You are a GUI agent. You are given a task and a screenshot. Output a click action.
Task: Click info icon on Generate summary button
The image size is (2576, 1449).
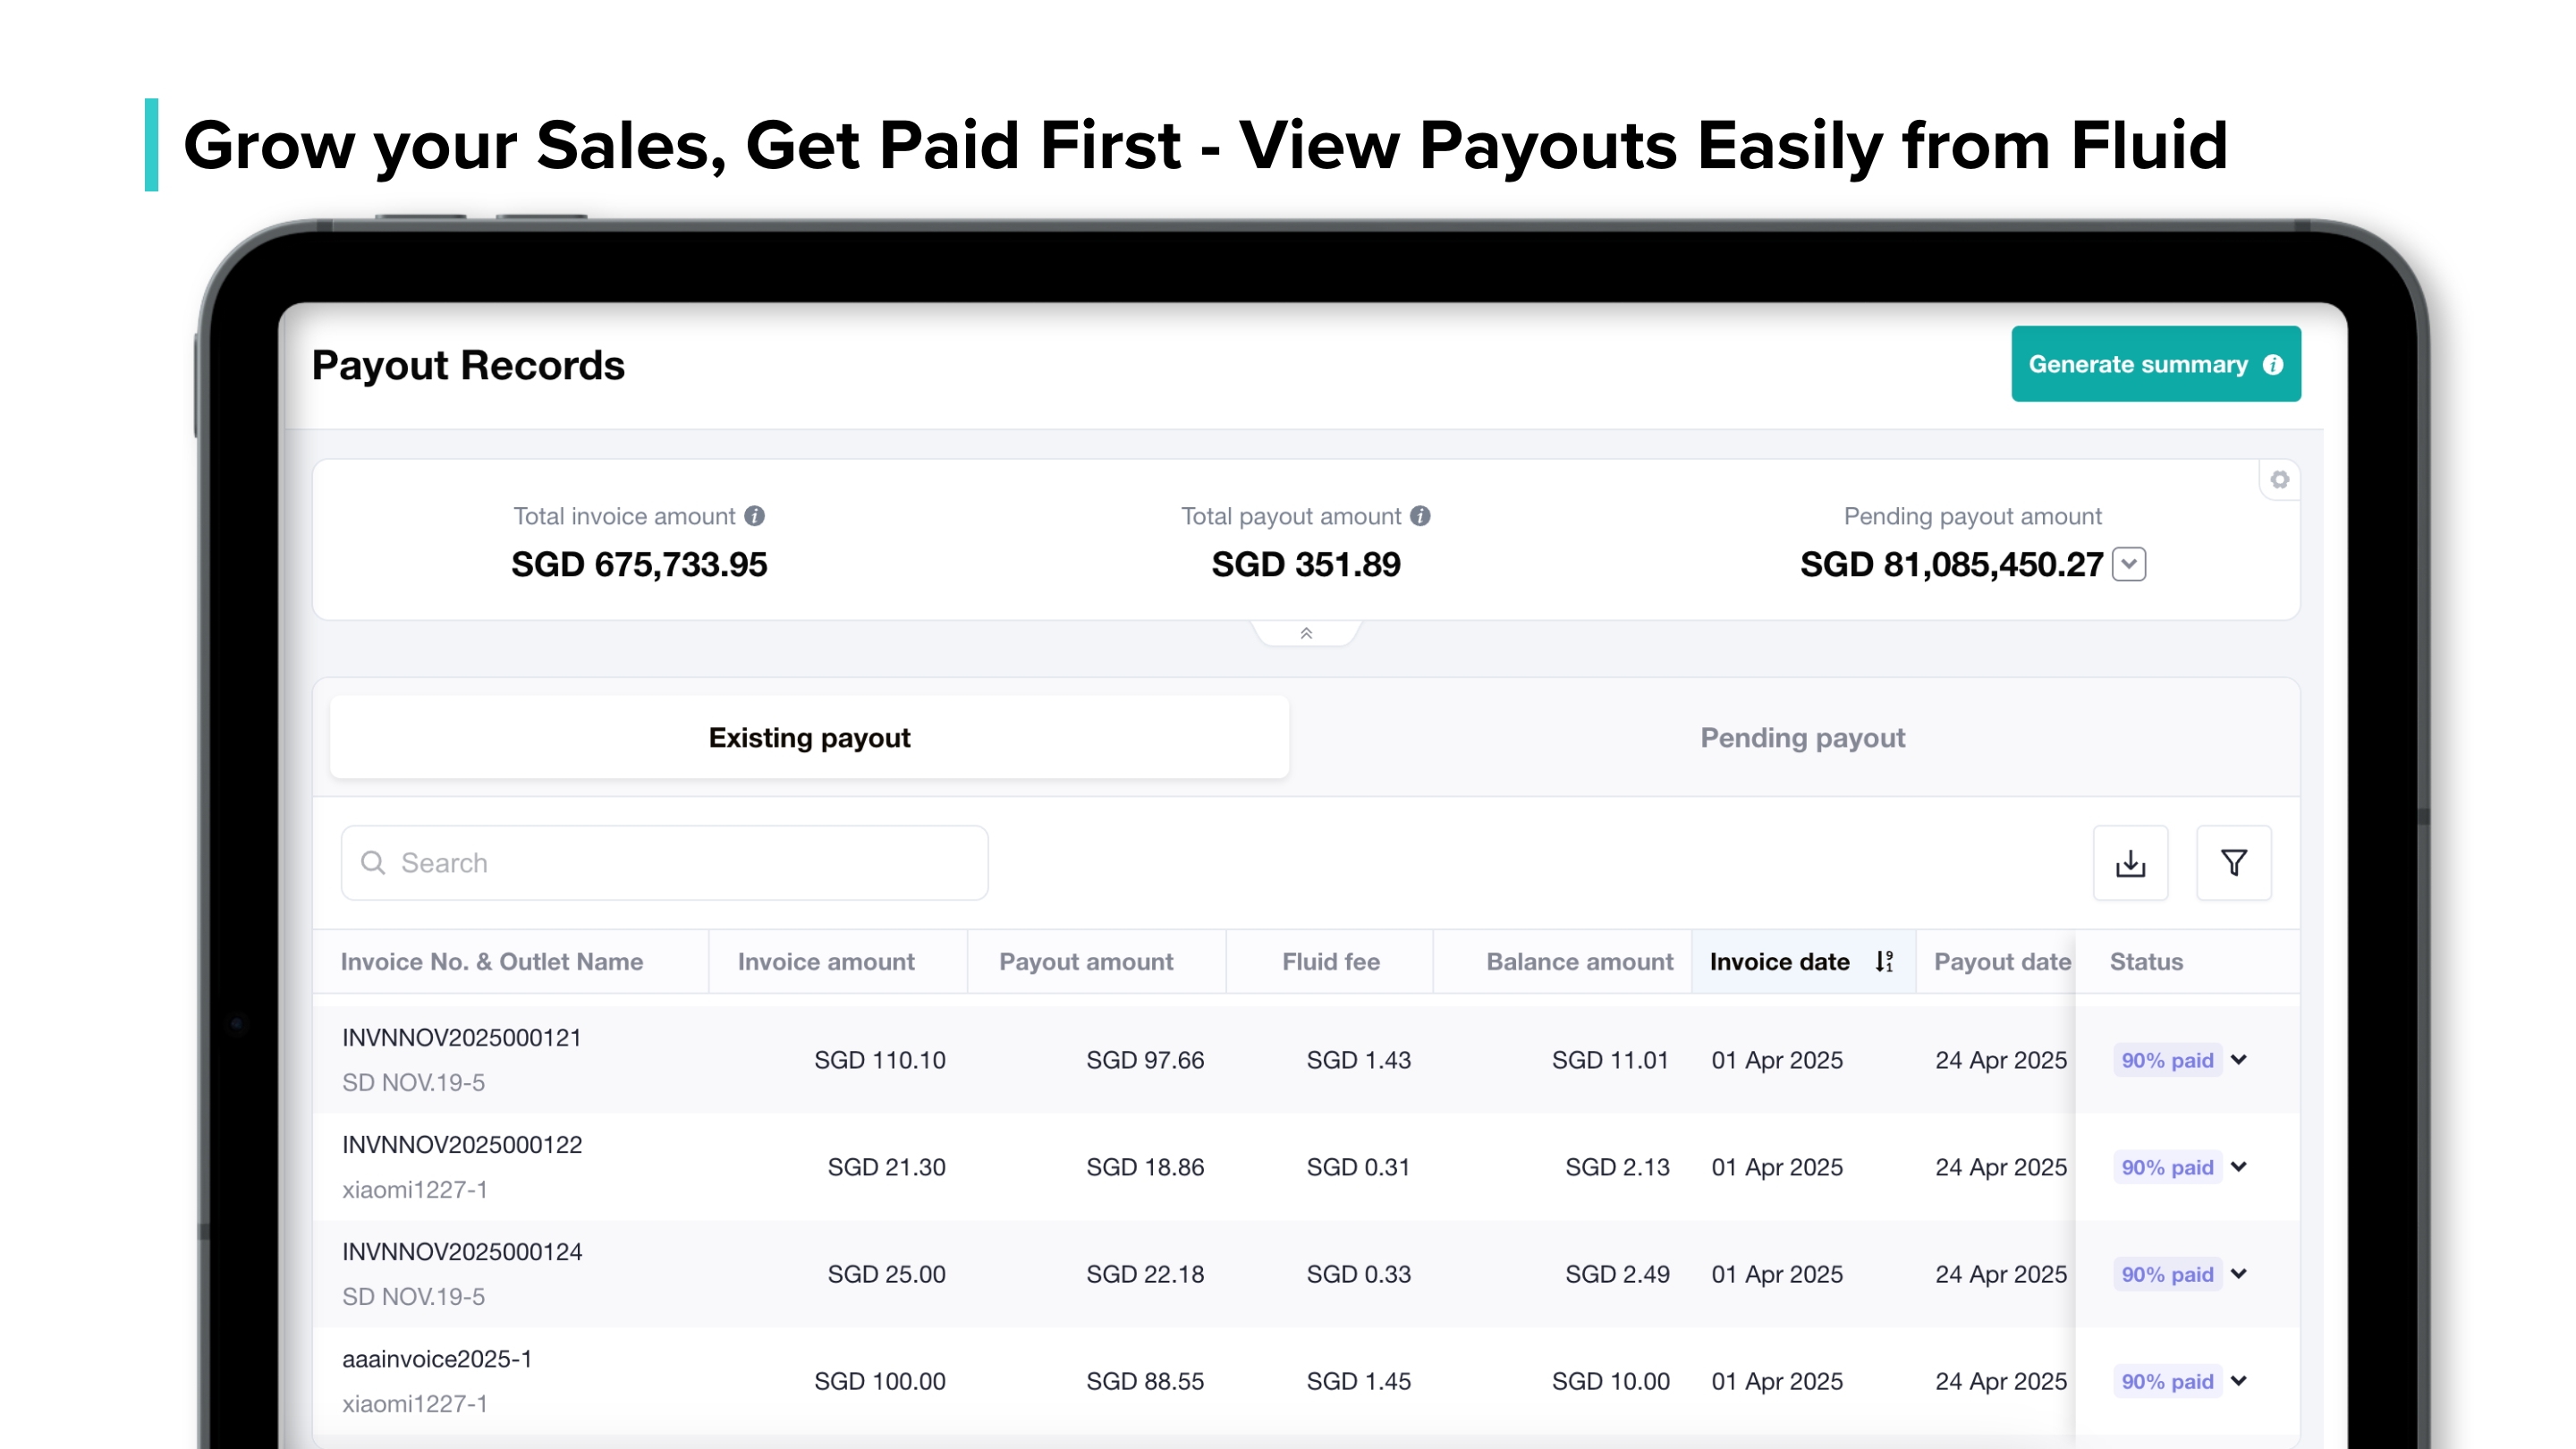click(x=2273, y=365)
